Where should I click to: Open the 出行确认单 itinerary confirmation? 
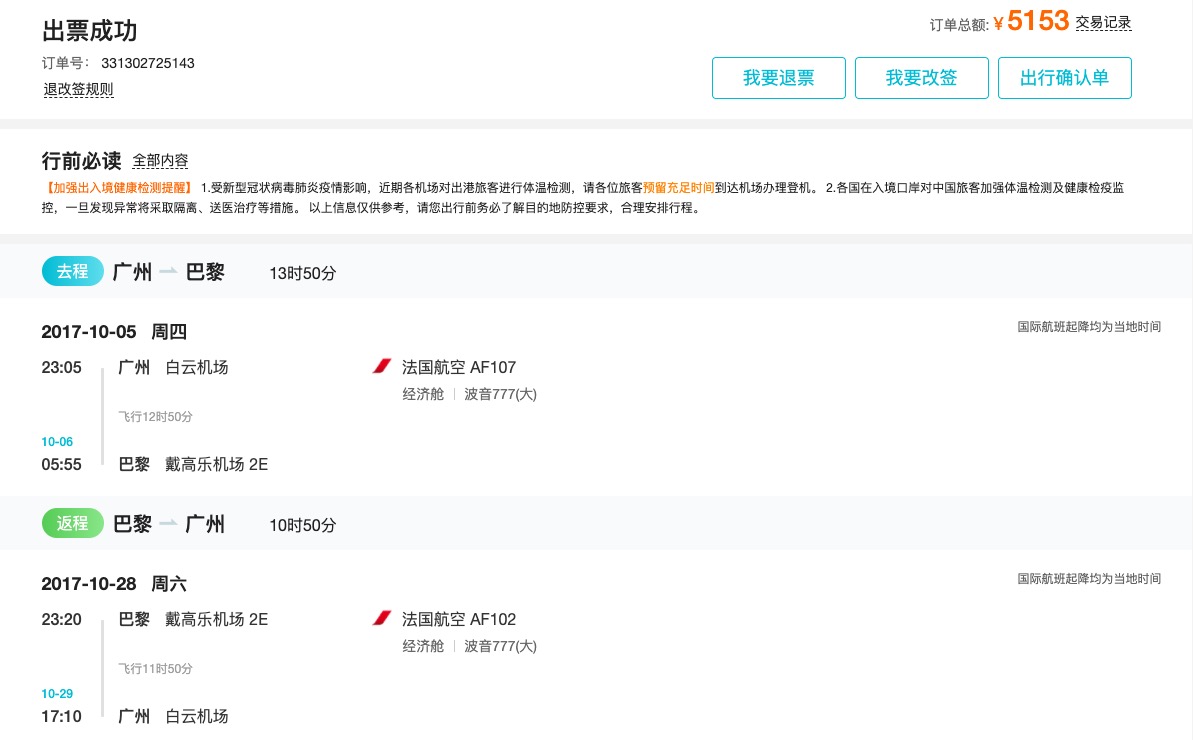[x=1064, y=78]
